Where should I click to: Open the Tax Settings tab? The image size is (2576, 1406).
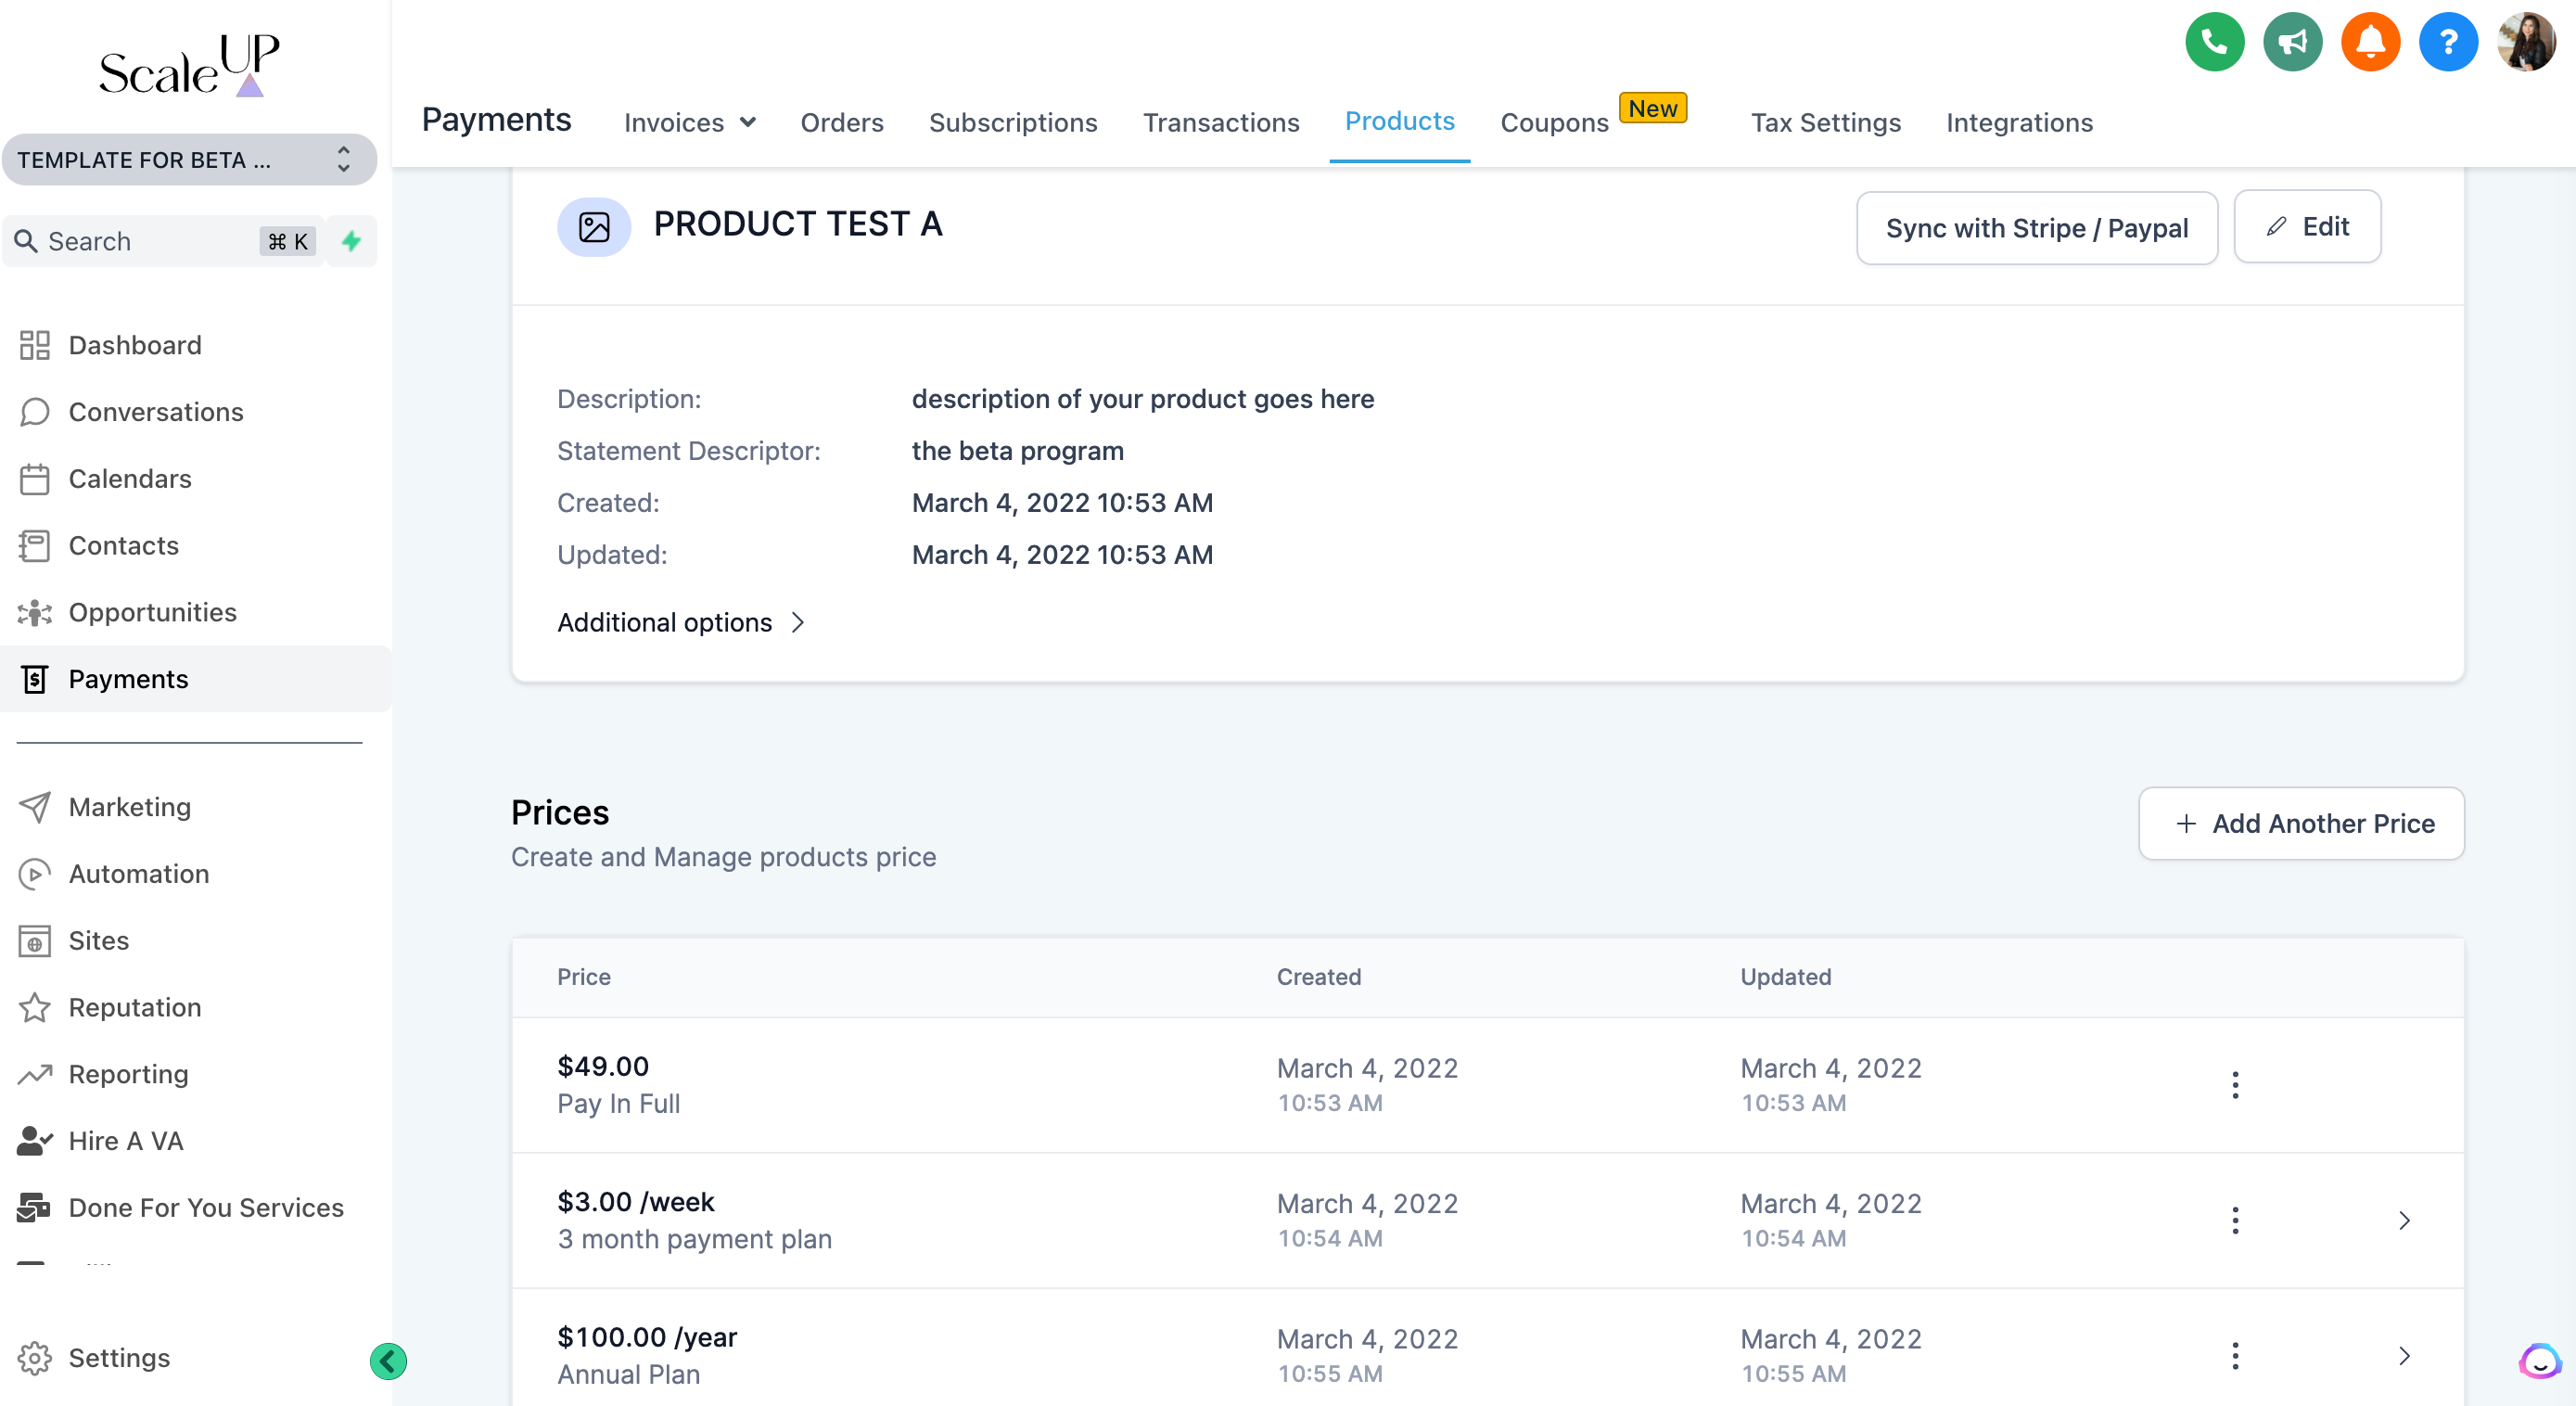[x=1825, y=122]
